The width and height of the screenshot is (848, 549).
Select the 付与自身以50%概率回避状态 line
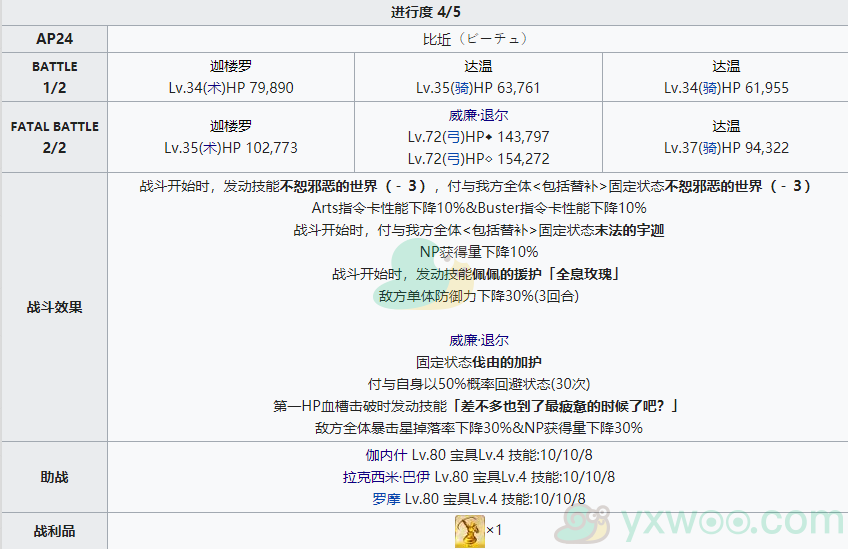(x=479, y=384)
